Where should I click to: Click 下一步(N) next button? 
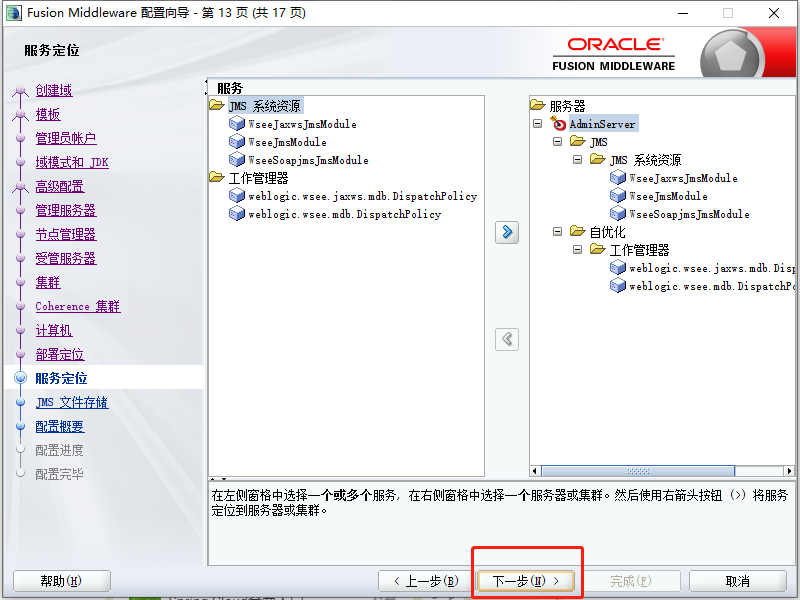tap(526, 581)
